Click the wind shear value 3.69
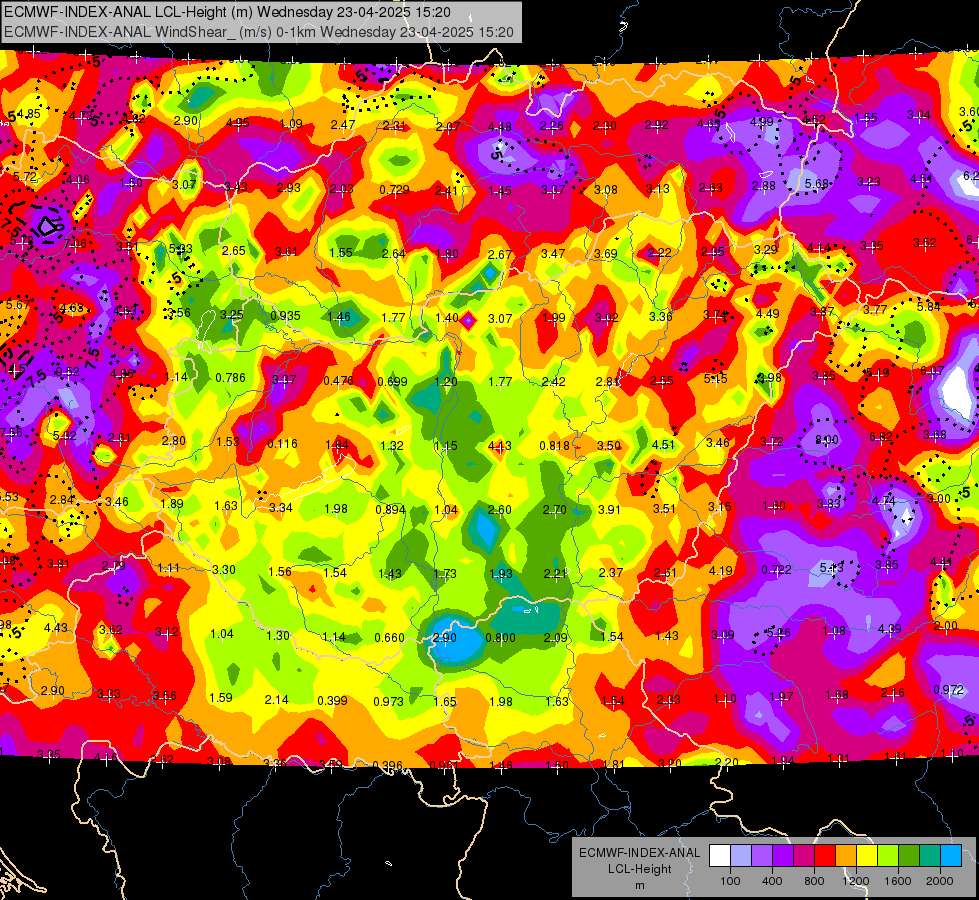Image resolution: width=979 pixels, height=900 pixels. tap(606, 254)
